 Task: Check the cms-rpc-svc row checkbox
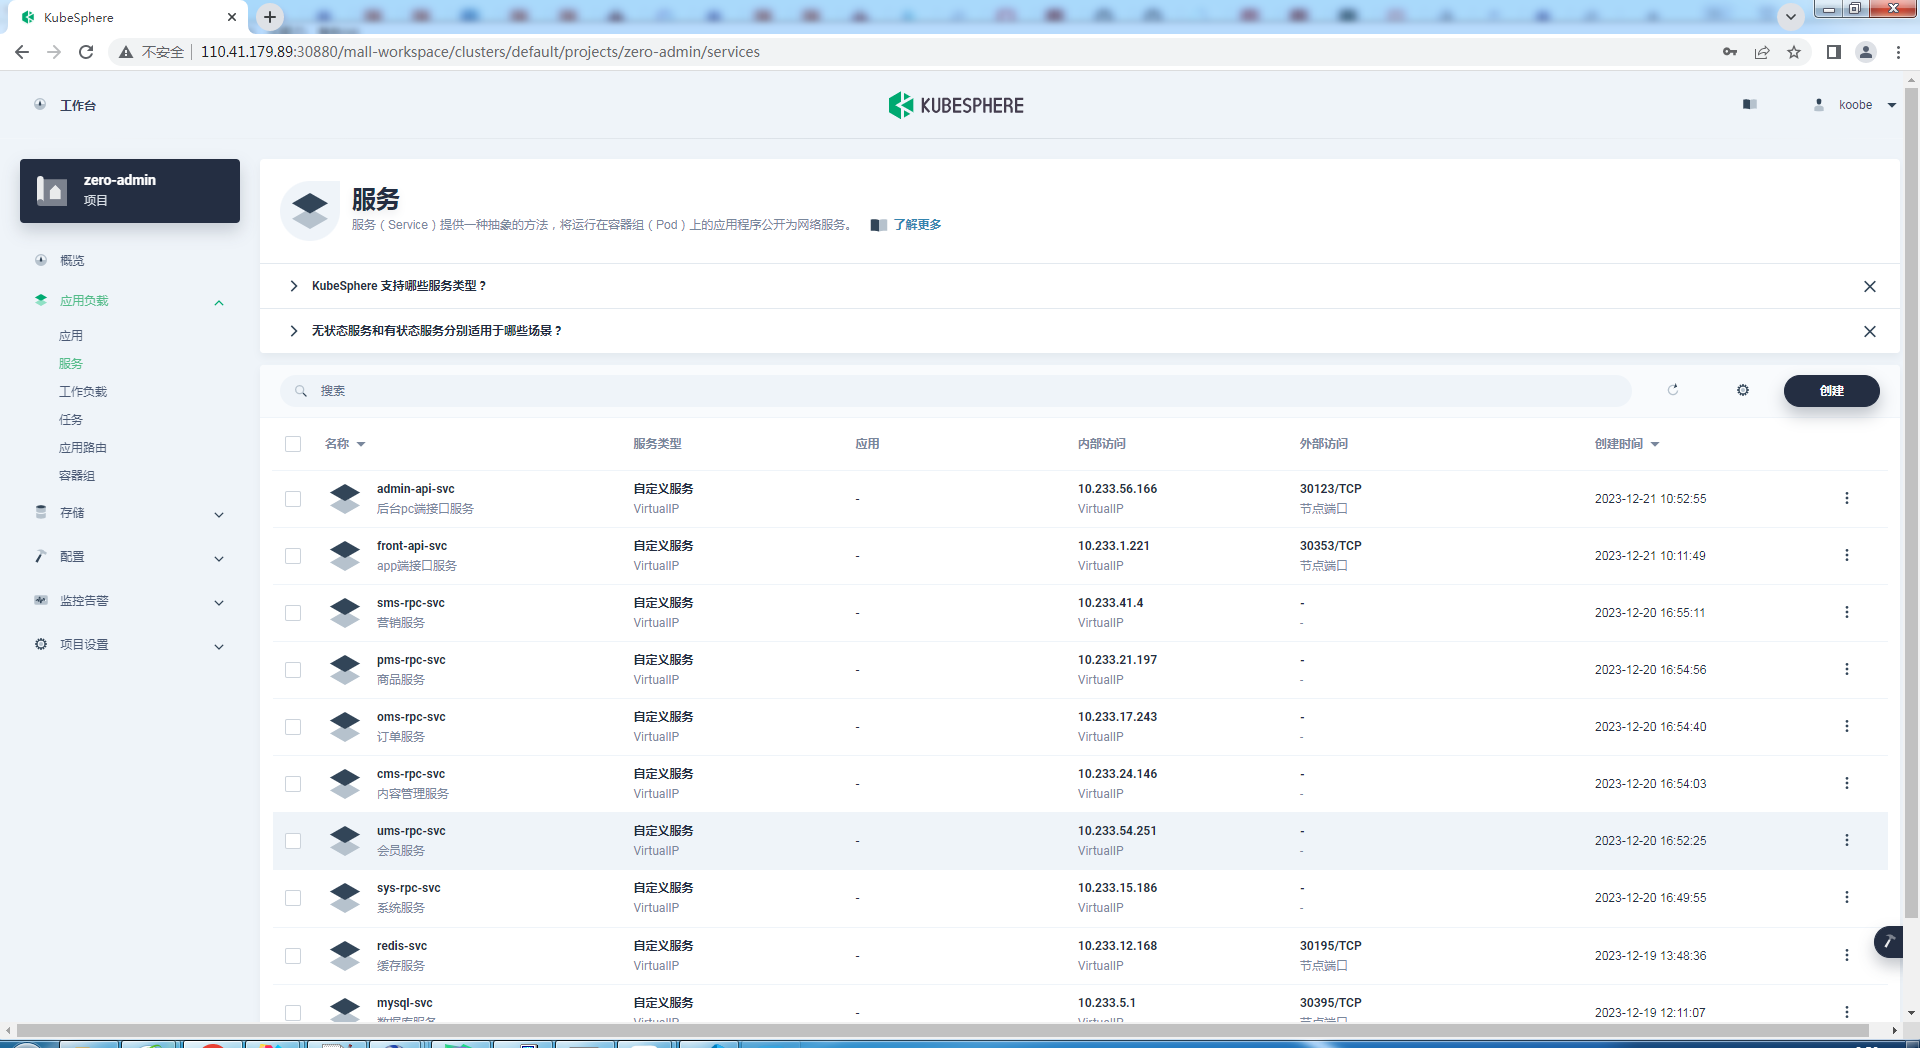[x=293, y=784]
